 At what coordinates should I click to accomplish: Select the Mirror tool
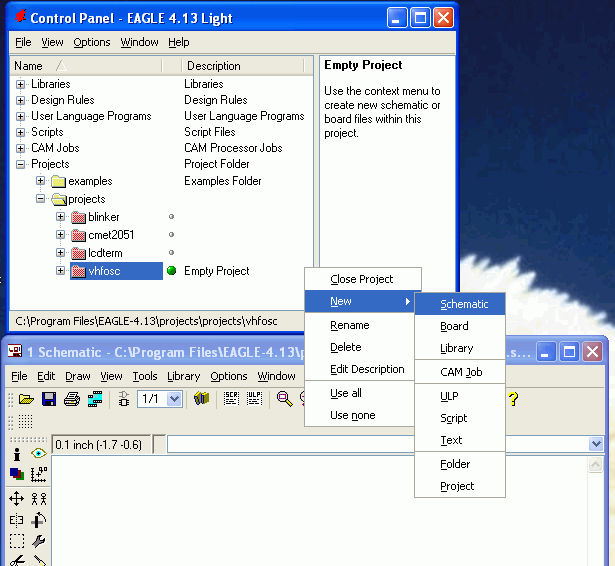coord(16,520)
